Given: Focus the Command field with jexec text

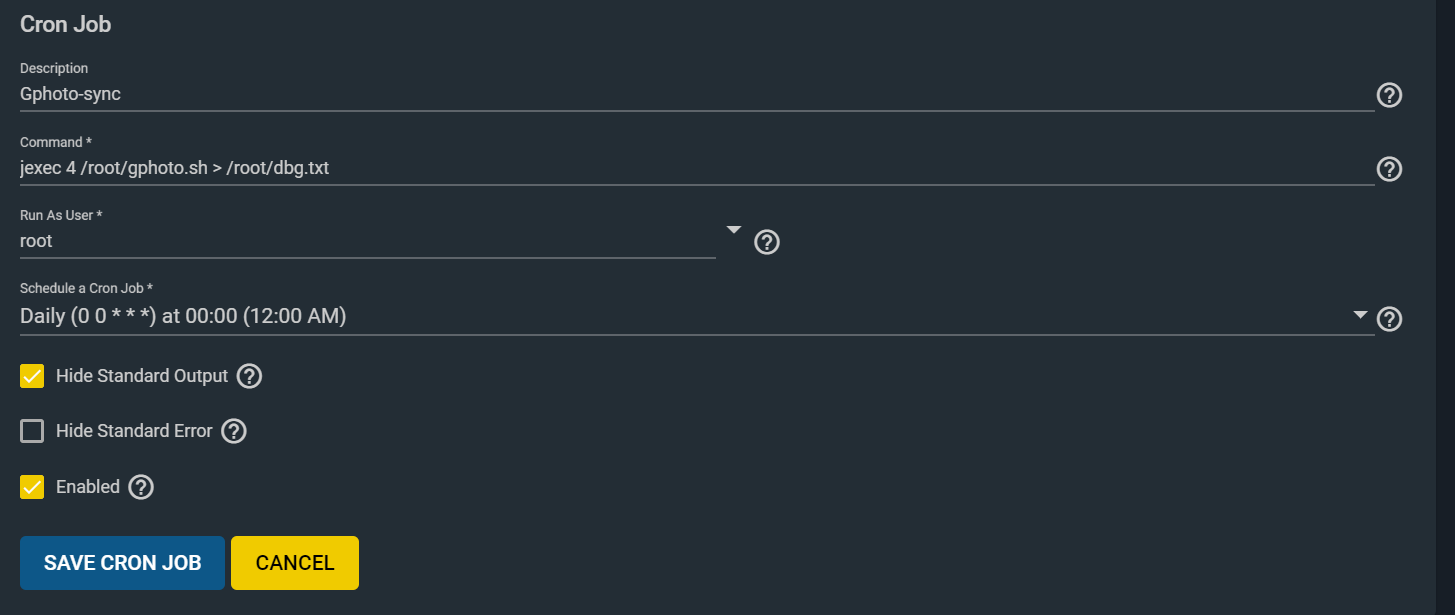Looking at the screenshot, I should 697,169.
